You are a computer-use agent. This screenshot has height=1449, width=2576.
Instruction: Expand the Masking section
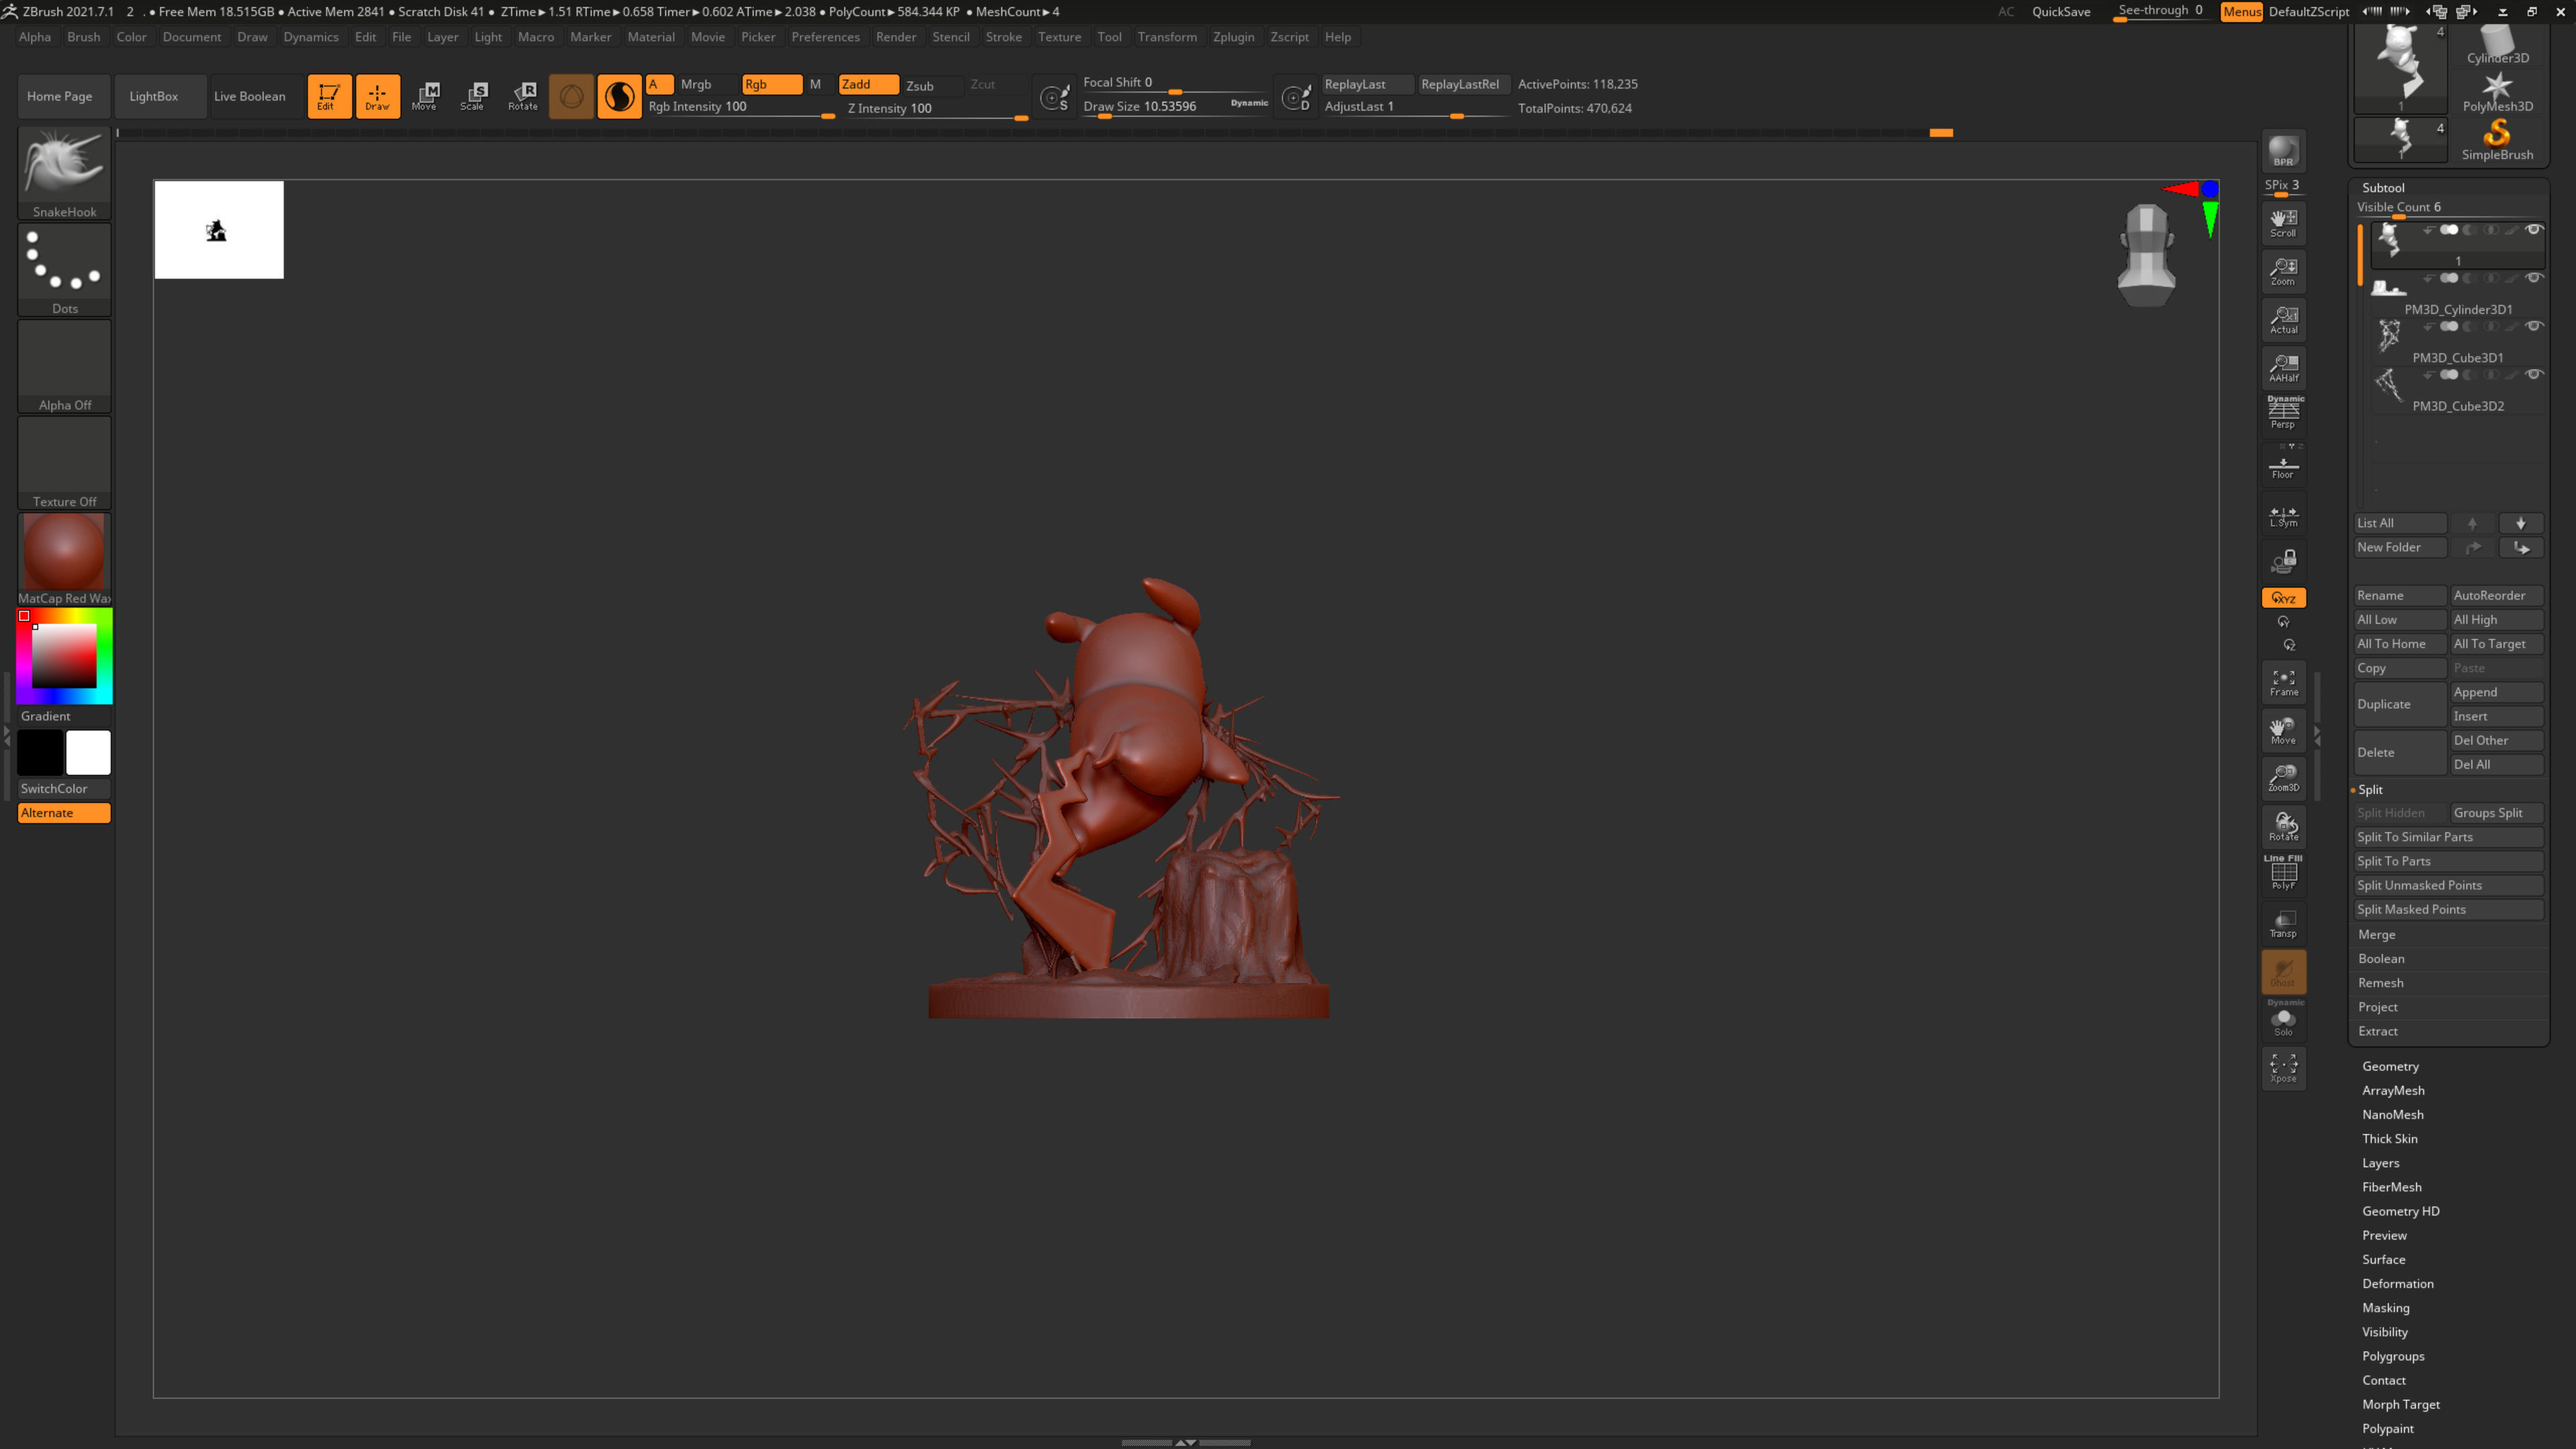pos(2386,1307)
